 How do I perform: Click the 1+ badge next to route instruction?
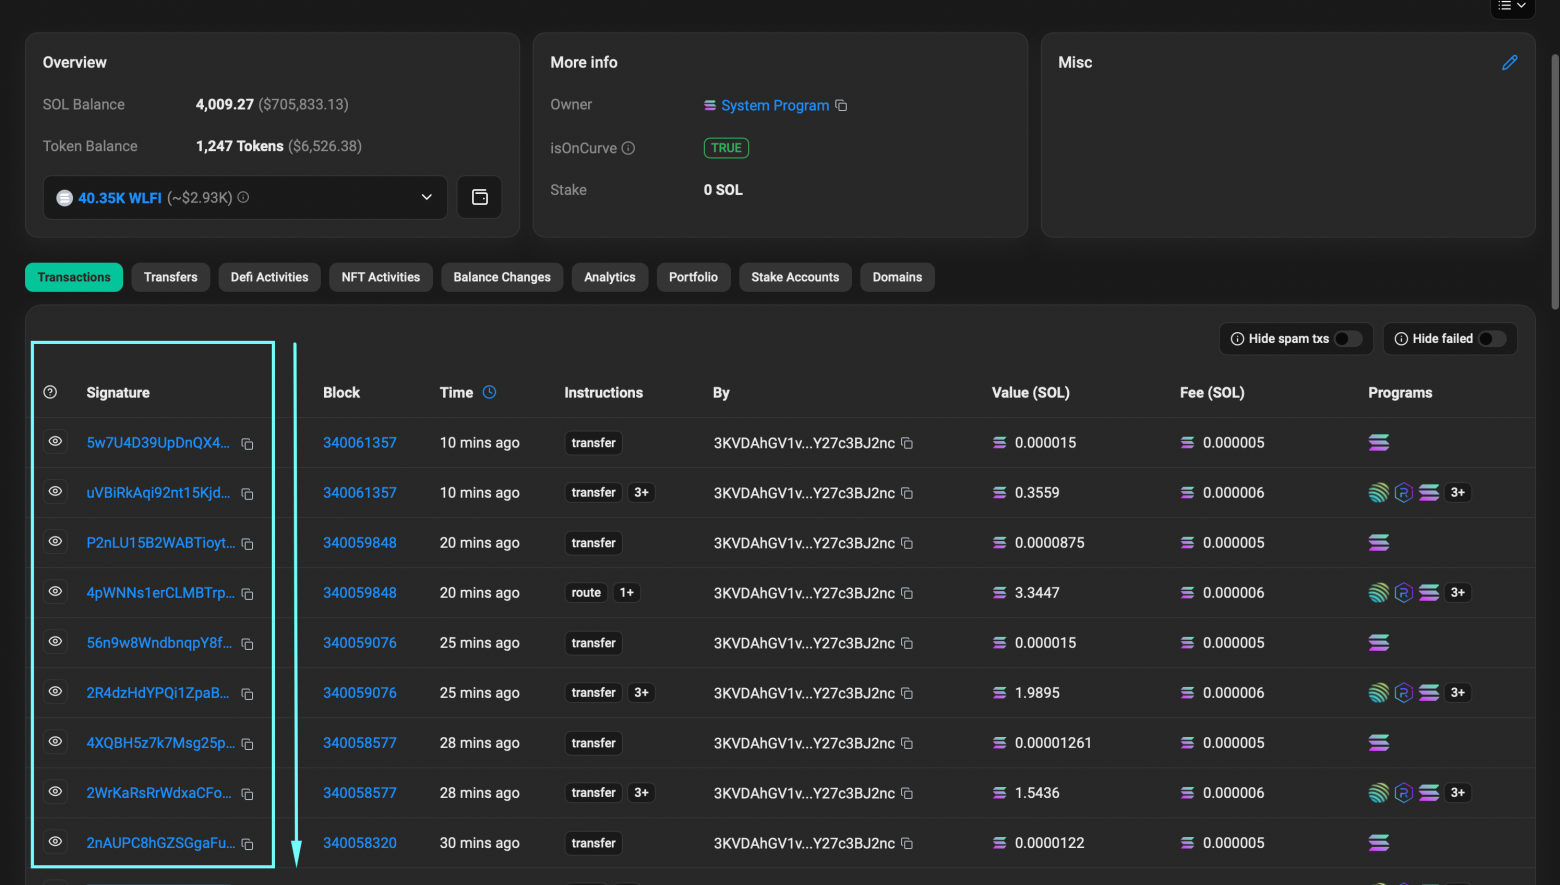[627, 592]
